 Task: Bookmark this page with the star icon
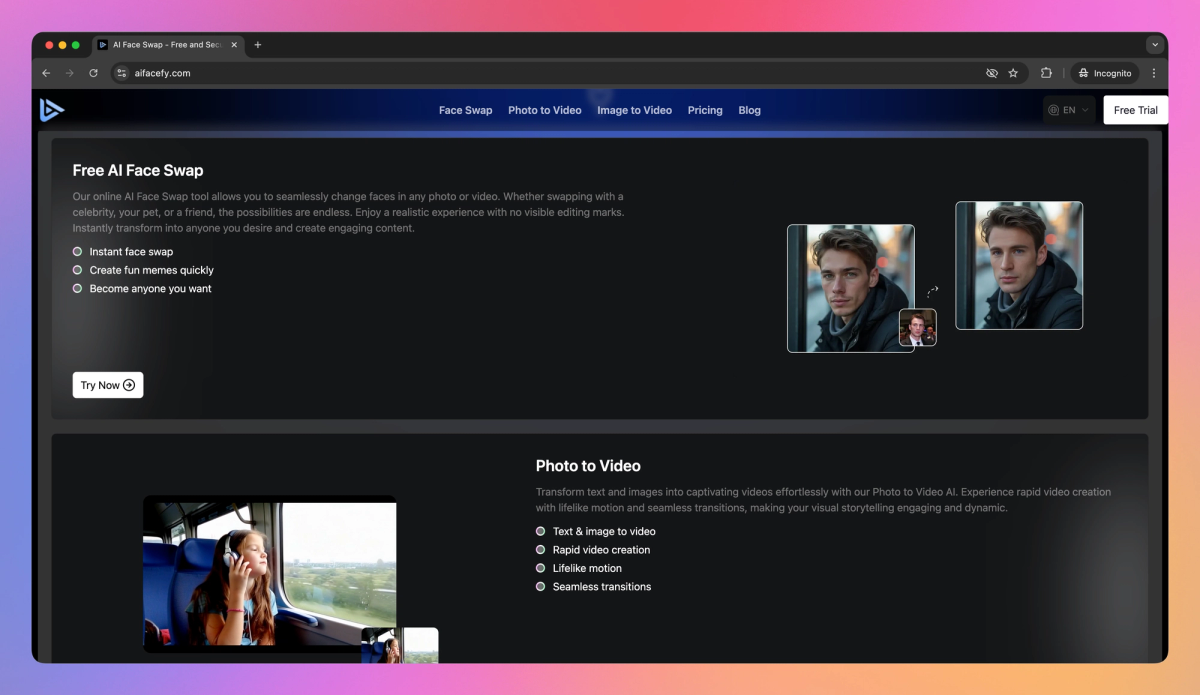[1013, 73]
